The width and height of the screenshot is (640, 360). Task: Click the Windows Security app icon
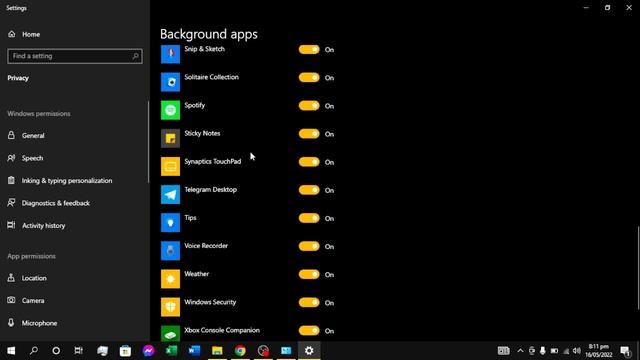[170, 307]
